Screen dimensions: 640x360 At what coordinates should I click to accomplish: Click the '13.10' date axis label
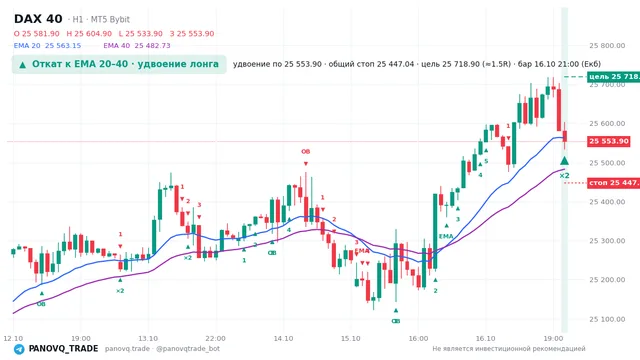pos(148,338)
